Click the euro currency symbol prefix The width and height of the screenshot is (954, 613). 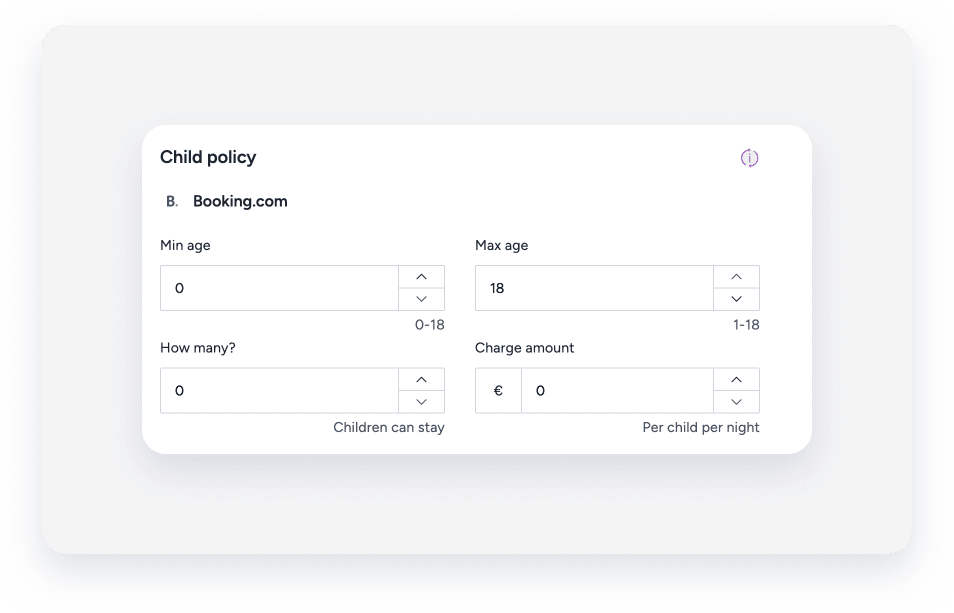pyautogui.click(x=498, y=391)
